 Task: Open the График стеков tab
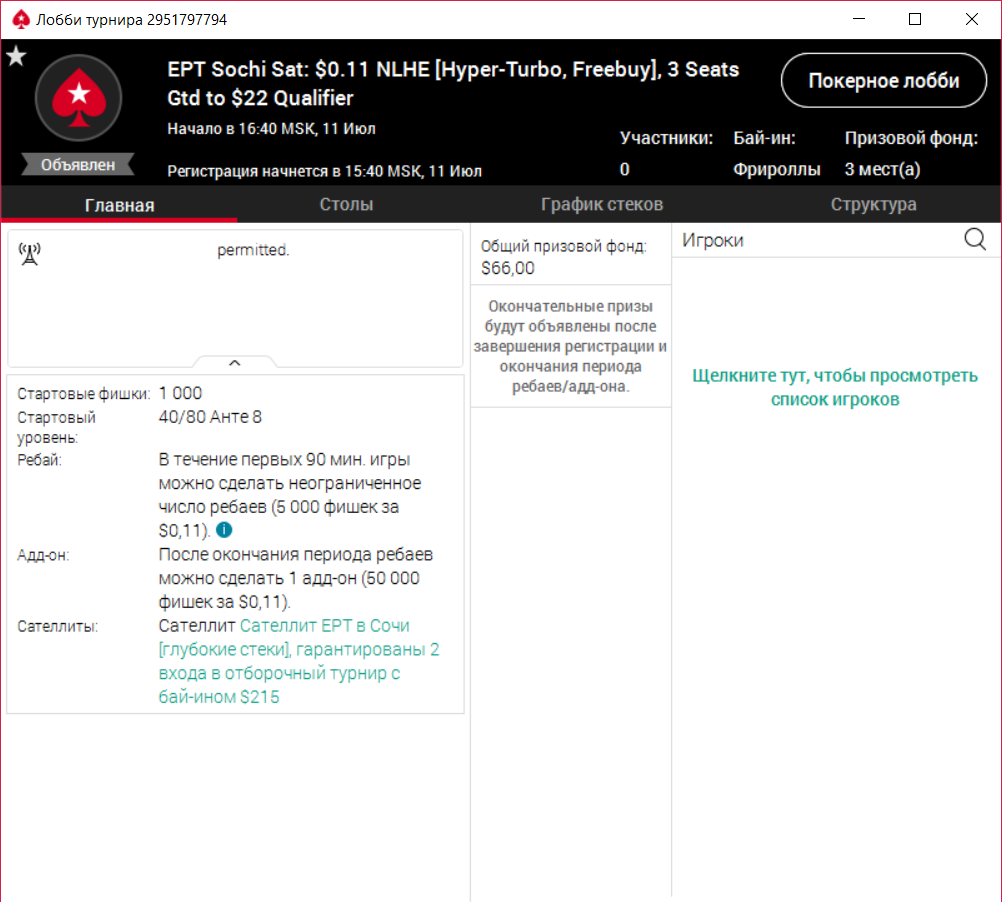coord(602,204)
